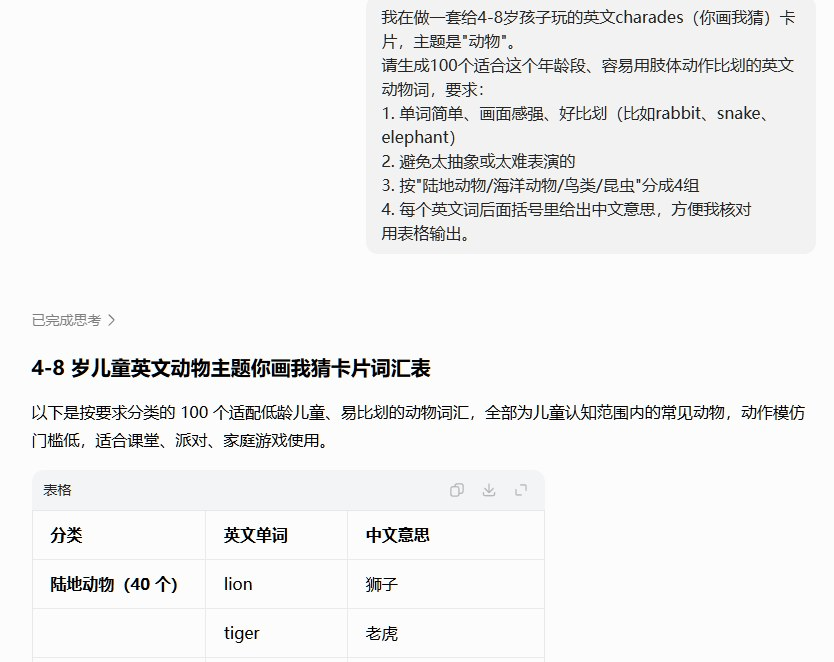Click the 狮子 translation cell
Viewport: 834px width, 662px height.
click(446, 584)
